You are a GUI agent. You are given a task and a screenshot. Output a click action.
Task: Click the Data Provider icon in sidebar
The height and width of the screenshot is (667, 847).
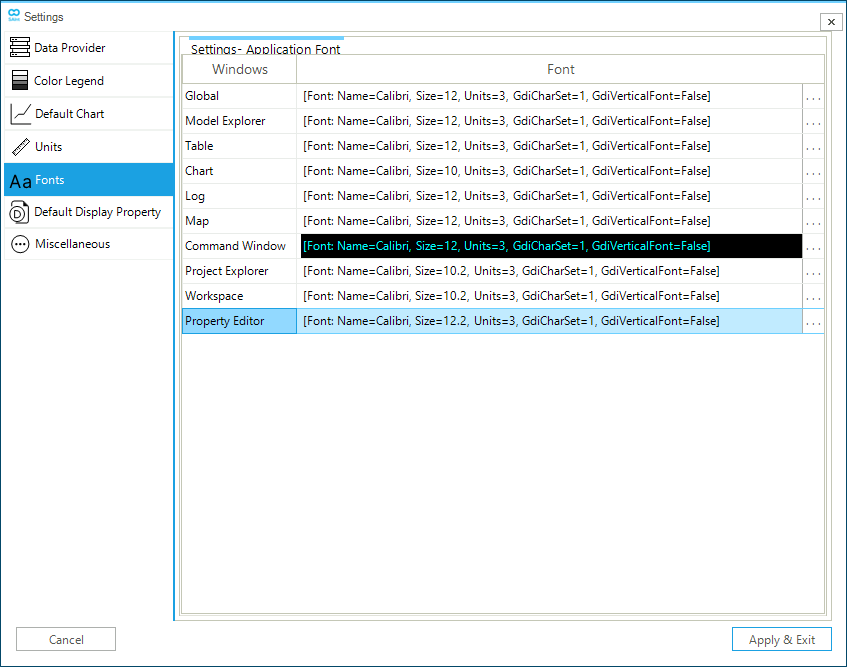[x=19, y=48]
